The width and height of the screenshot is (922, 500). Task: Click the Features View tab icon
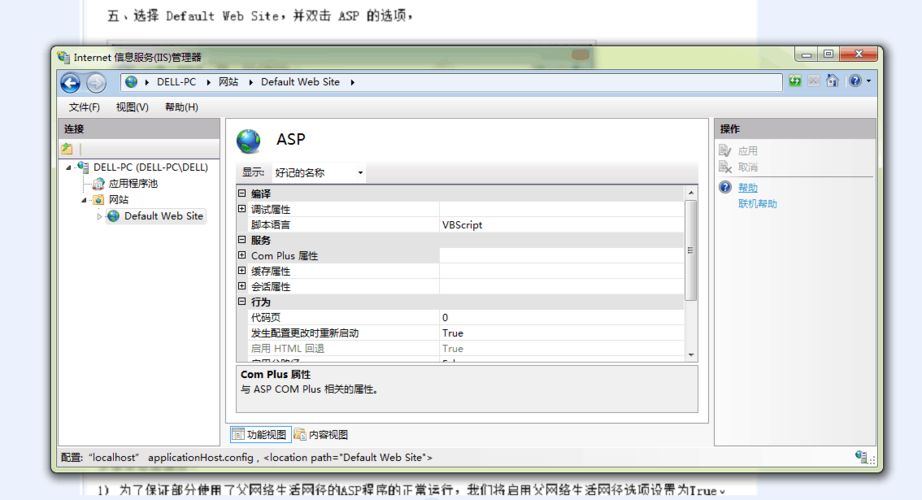coord(238,434)
